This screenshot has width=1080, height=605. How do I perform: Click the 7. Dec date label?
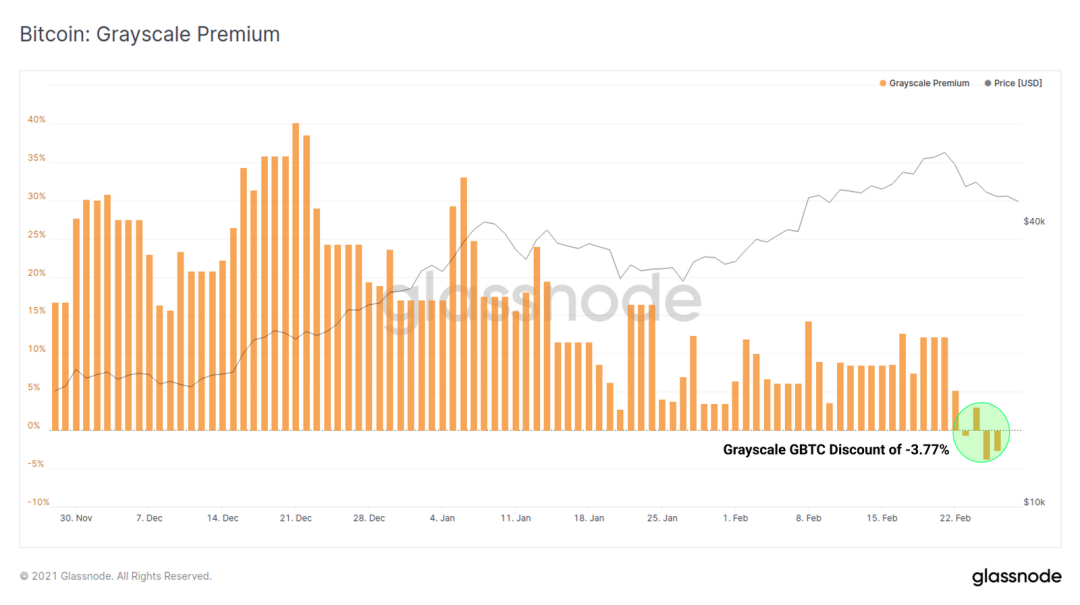point(149,518)
